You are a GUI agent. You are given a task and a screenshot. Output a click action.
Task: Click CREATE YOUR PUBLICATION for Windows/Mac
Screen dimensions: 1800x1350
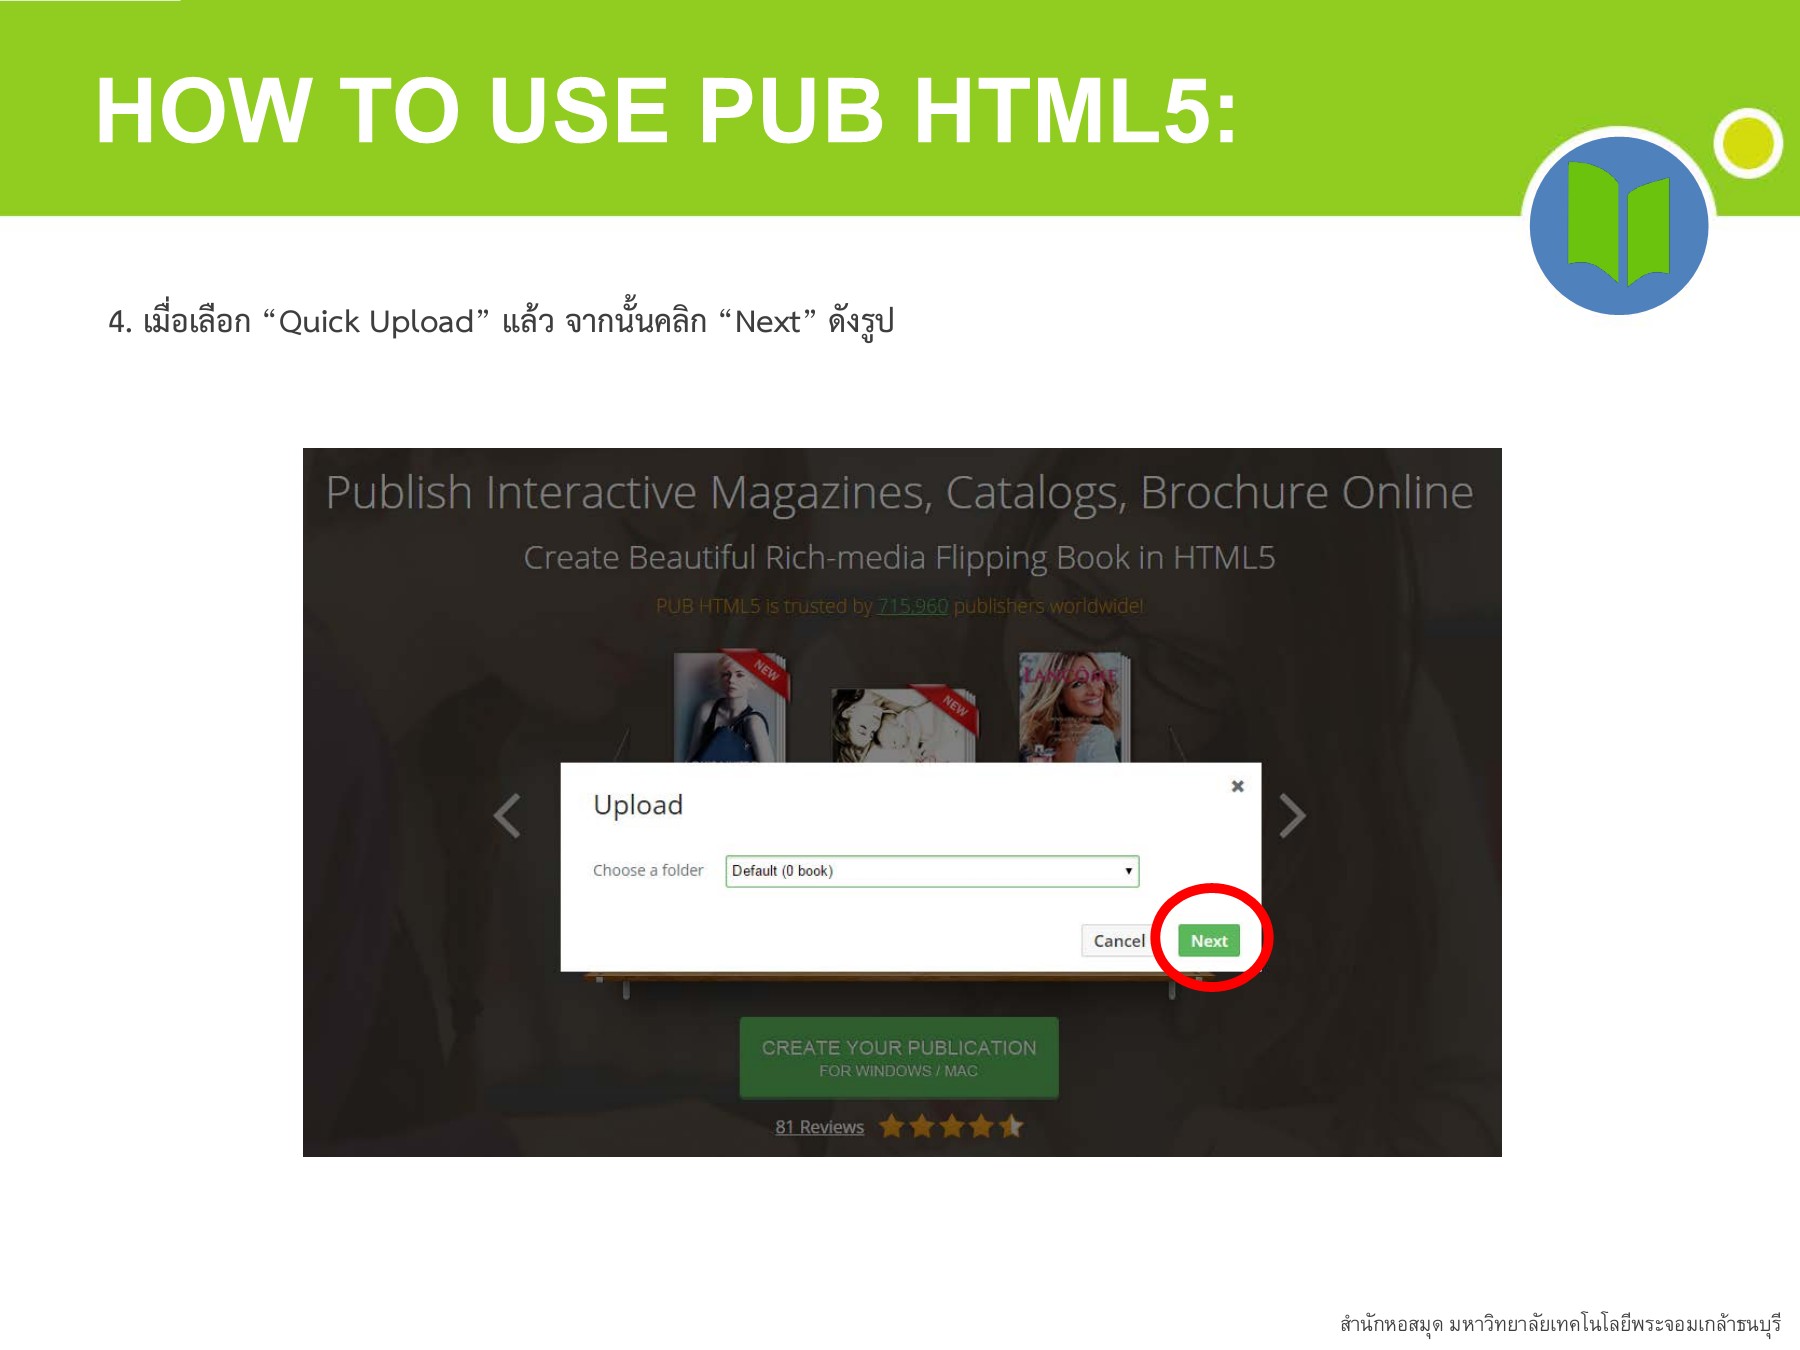(897, 1057)
